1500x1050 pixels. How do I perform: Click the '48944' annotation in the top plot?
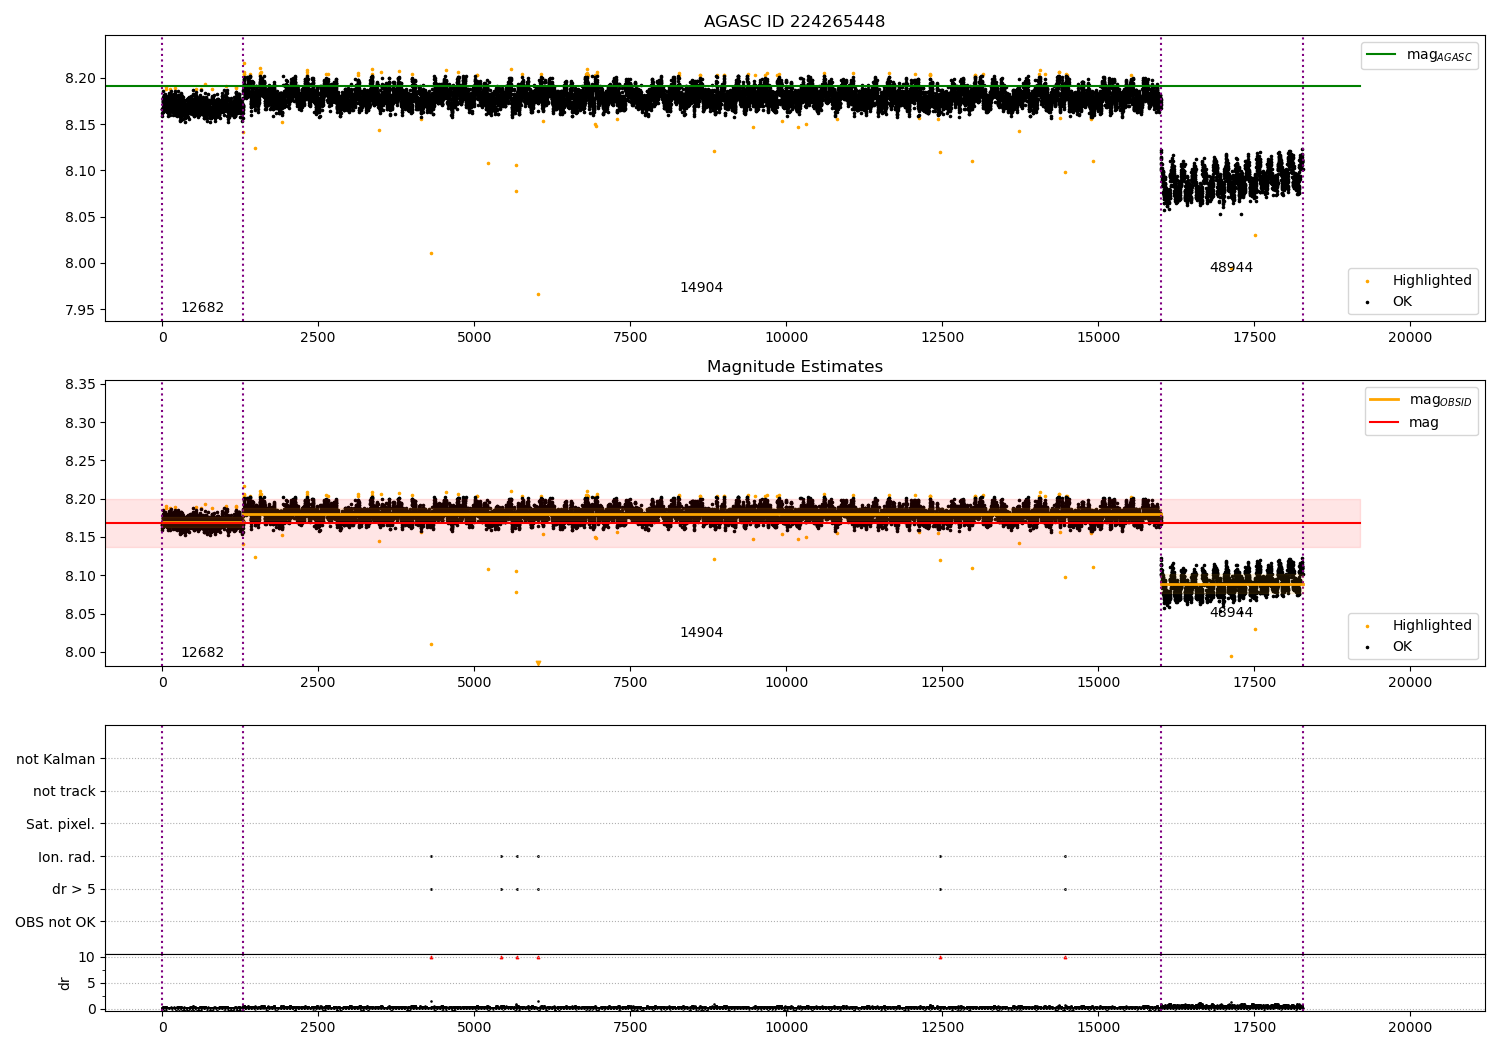tap(1231, 268)
